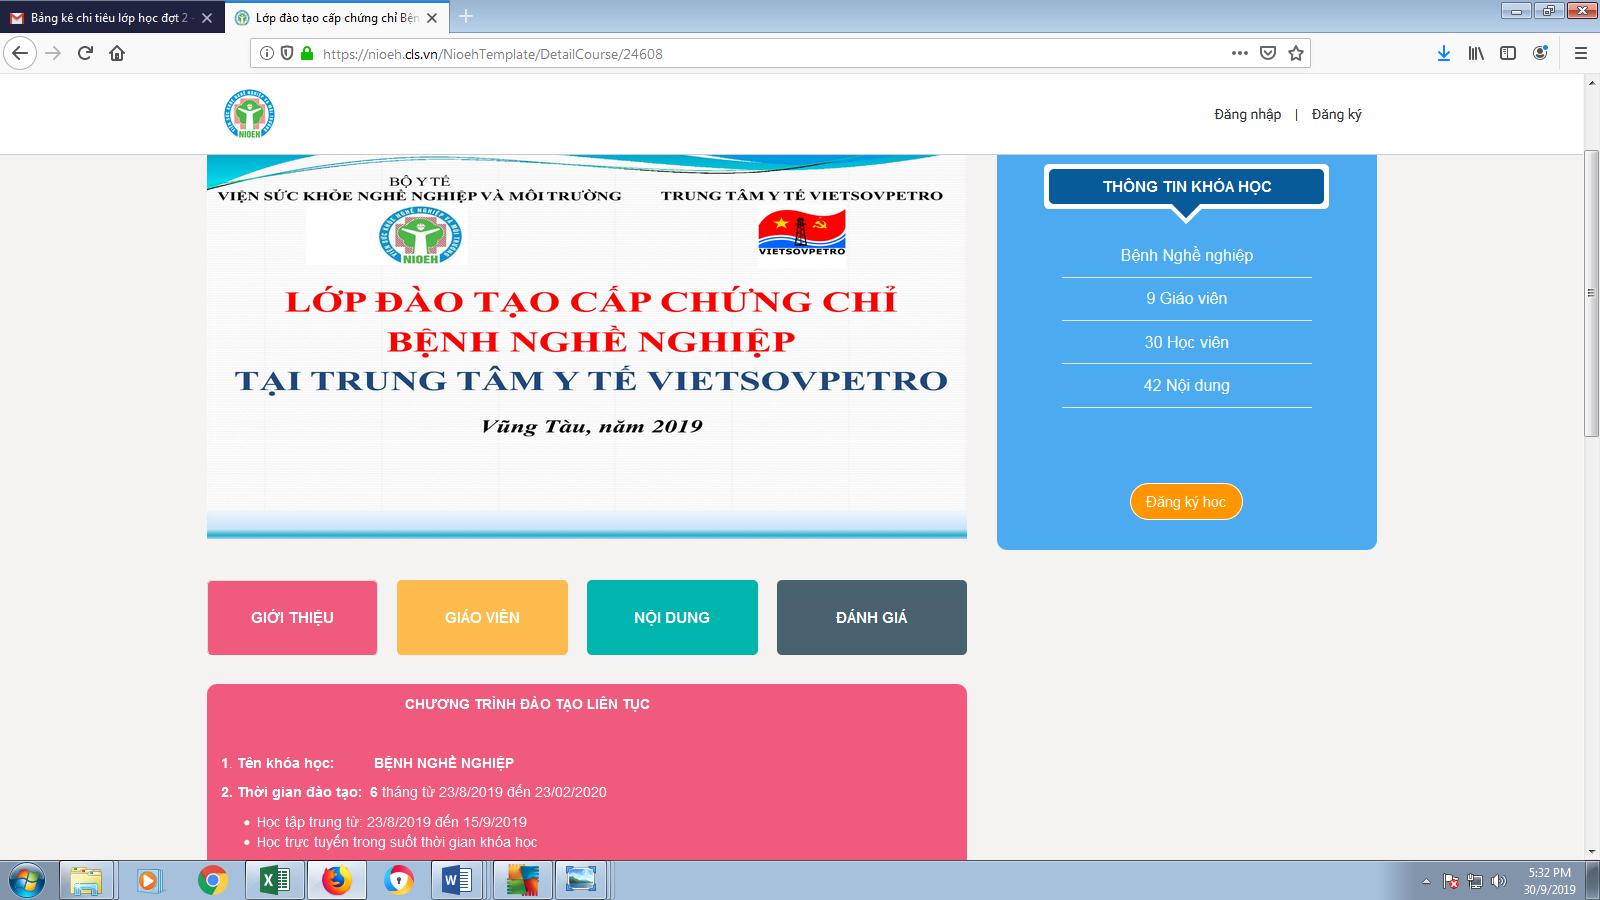The width and height of the screenshot is (1600, 900).
Task: Launch media player taskbar icon
Action: (x=149, y=881)
